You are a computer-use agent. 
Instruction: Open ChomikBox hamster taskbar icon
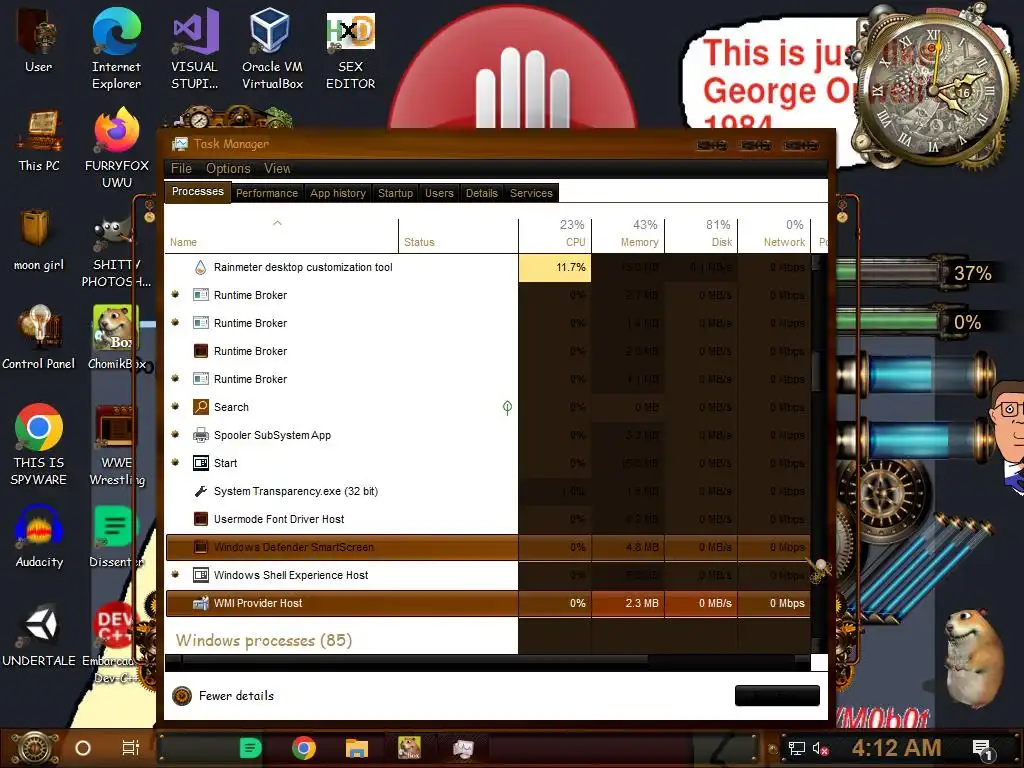[x=409, y=748]
